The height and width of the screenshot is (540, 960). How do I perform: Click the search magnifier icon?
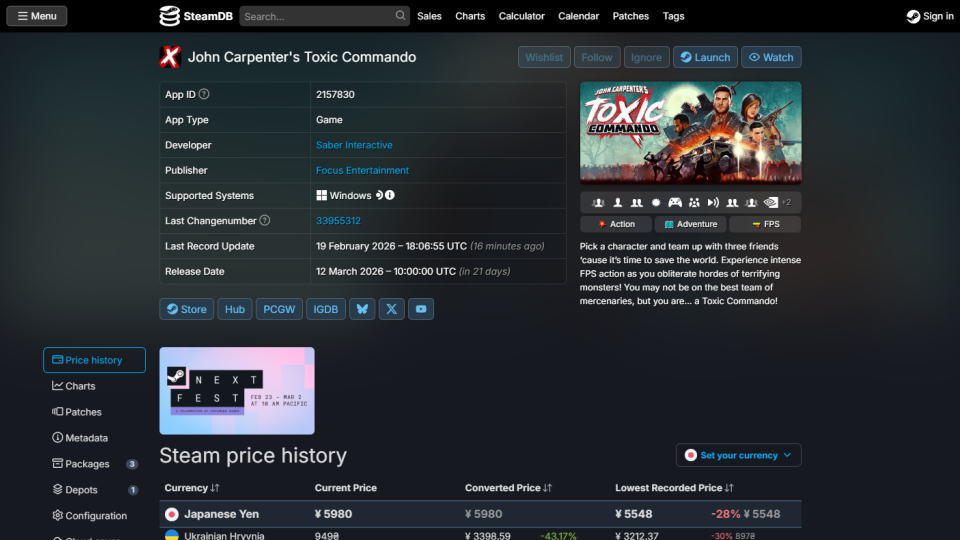tap(400, 16)
